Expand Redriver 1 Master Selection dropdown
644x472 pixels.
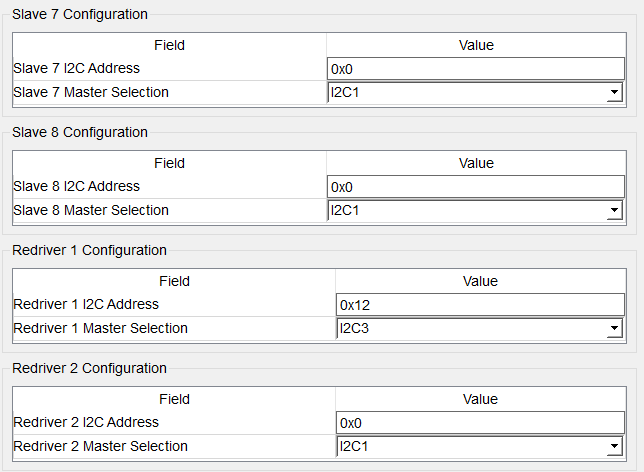613,329
